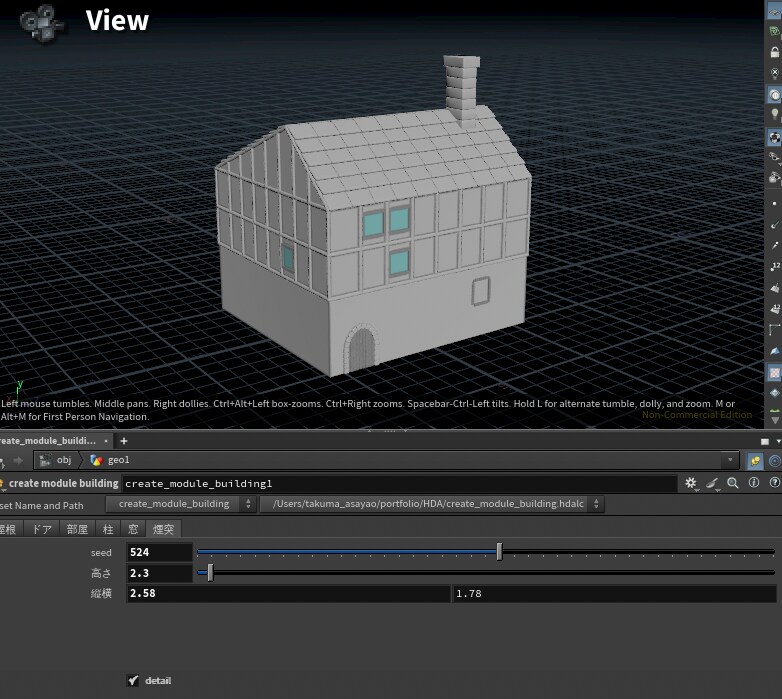Image resolution: width=782 pixels, height=699 pixels.
Task: Add a new pane tab with plus
Action: coord(124,441)
